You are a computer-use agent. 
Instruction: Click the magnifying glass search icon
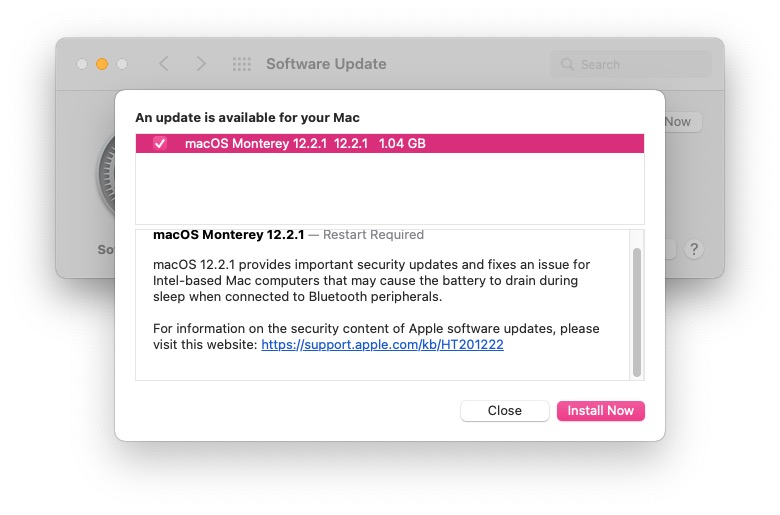tap(568, 64)
